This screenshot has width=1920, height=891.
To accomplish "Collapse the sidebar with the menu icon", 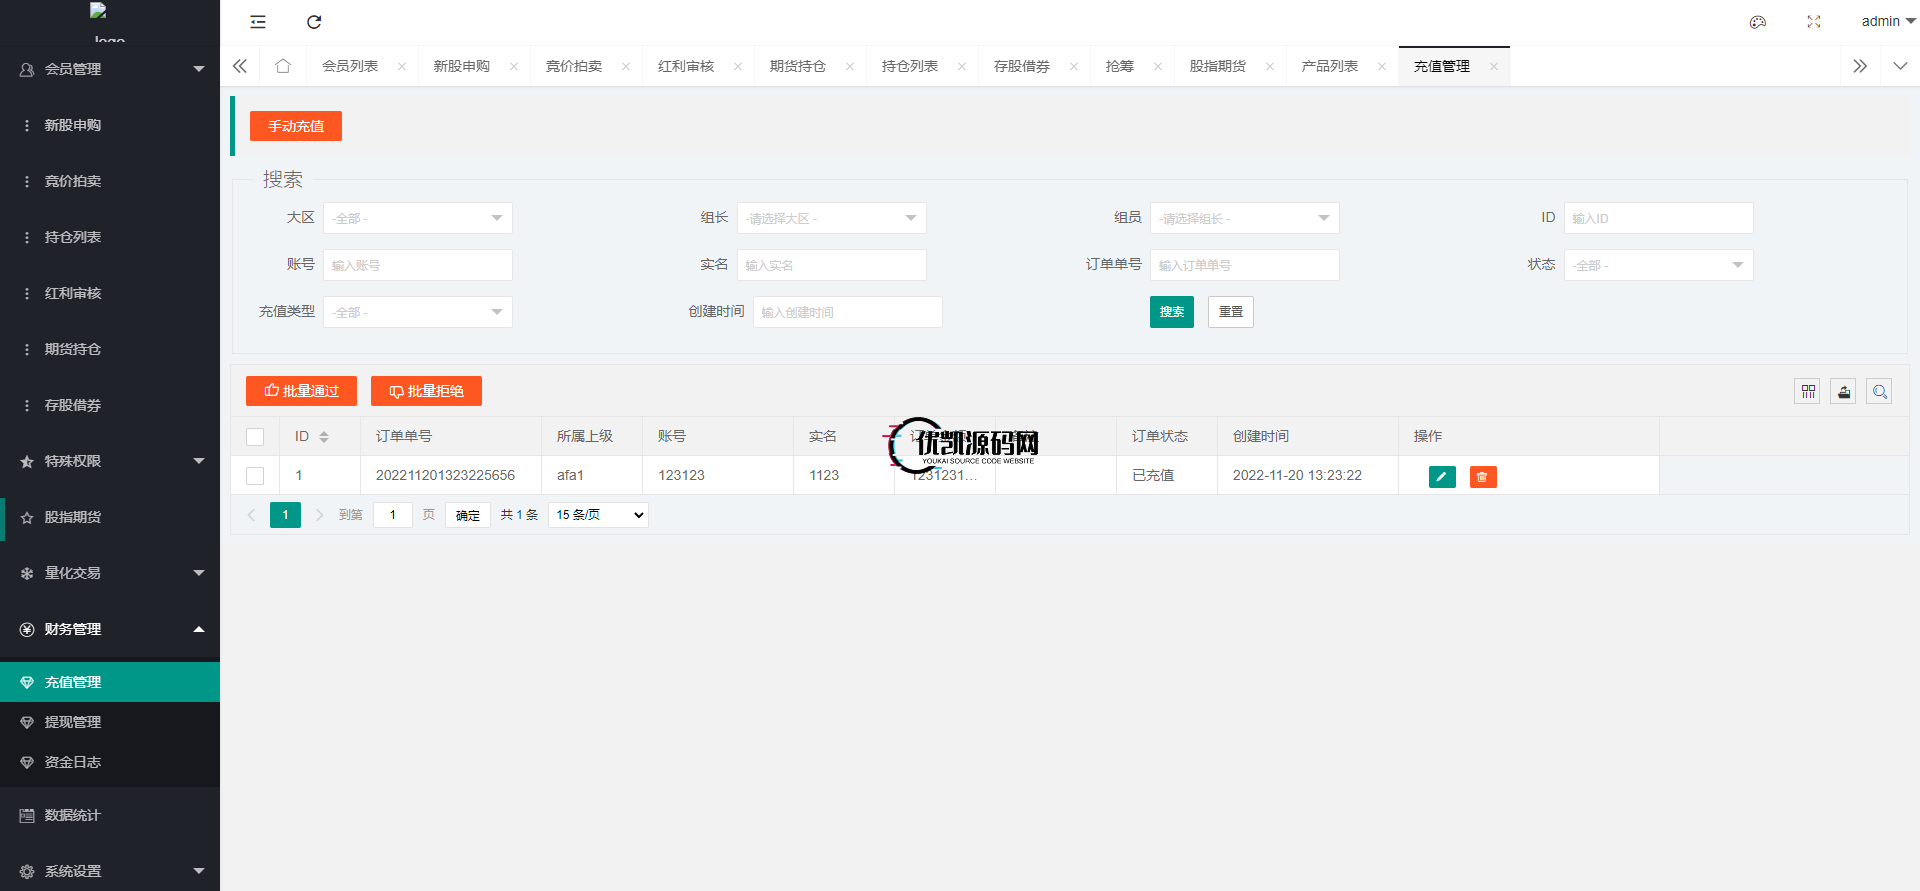I will [x=258, y=22].
